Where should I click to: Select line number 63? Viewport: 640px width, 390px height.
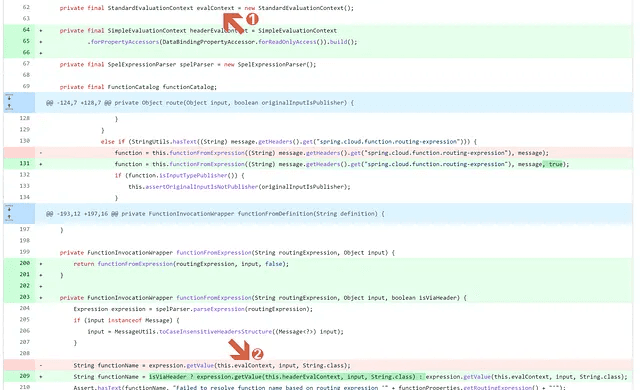coord(26,18)
